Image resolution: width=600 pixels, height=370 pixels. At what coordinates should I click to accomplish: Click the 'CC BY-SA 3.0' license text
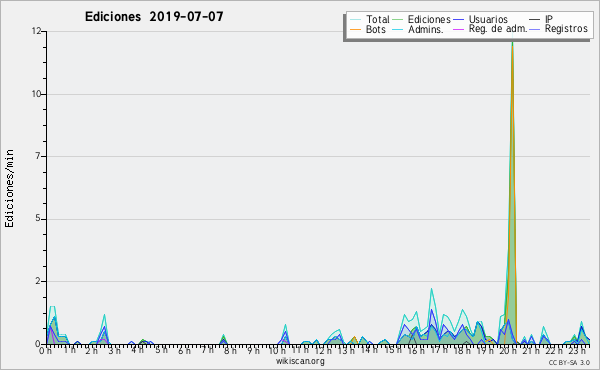click(569, 362)
